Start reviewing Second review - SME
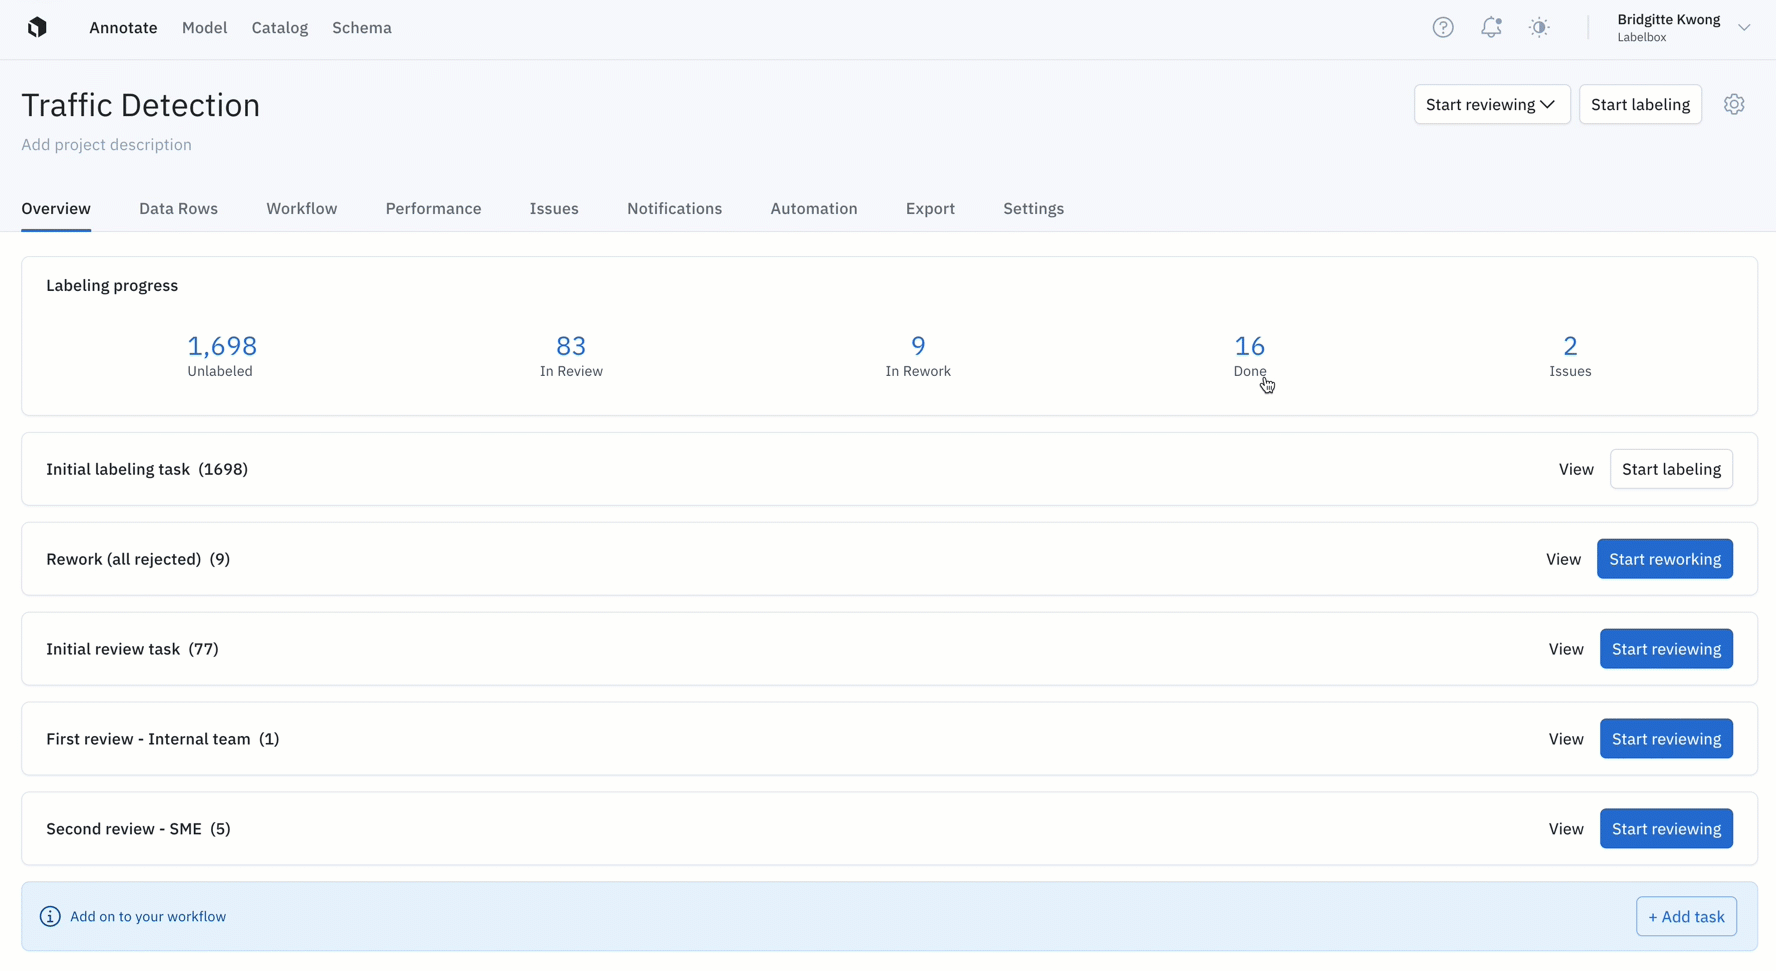This screenshot has width=1776, height=971. click(1666, 829)
